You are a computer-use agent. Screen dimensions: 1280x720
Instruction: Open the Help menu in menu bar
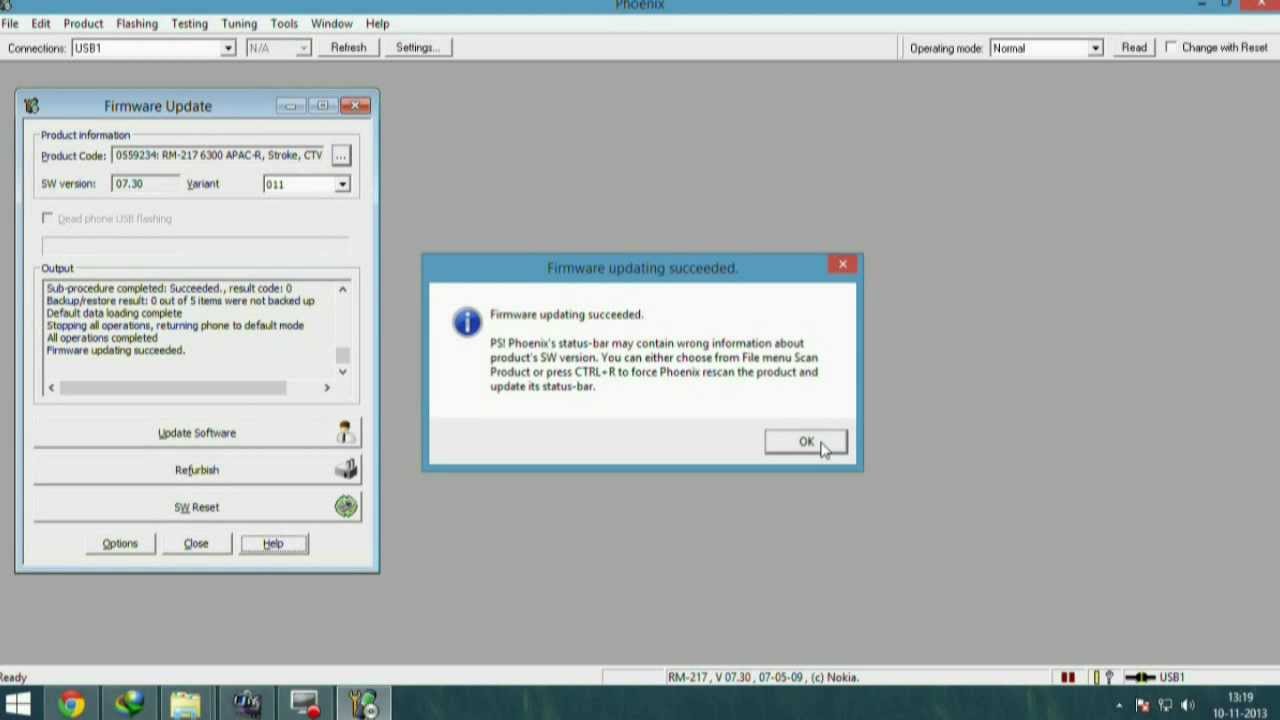(x=377, y=23)
